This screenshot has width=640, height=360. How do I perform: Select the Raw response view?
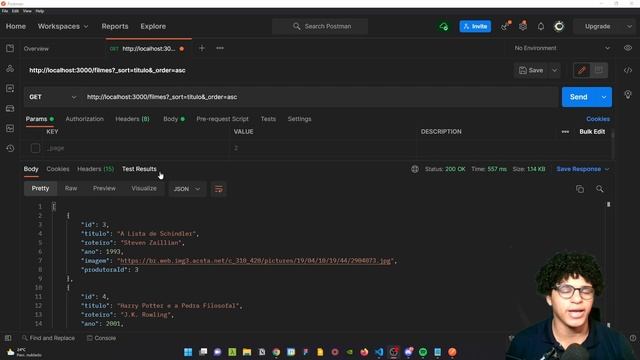[x=71, y=189]
